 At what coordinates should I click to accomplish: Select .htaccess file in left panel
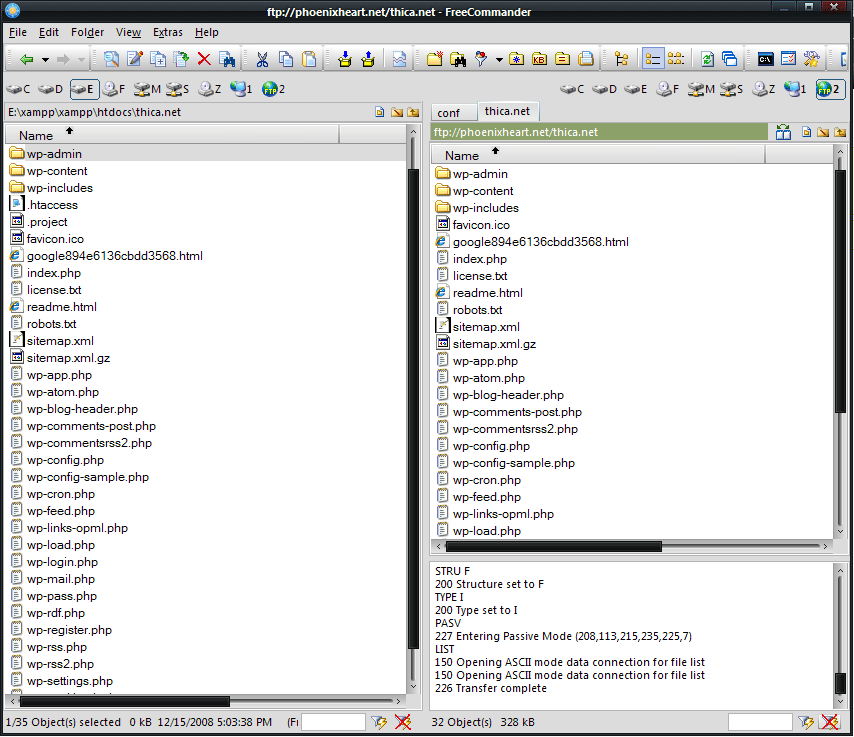click(53, 205)
